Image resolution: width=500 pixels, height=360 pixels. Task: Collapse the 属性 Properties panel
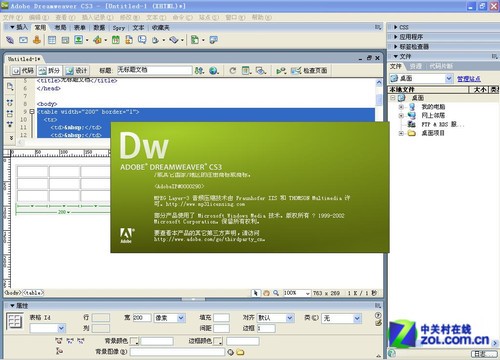(x=12, y=305)
